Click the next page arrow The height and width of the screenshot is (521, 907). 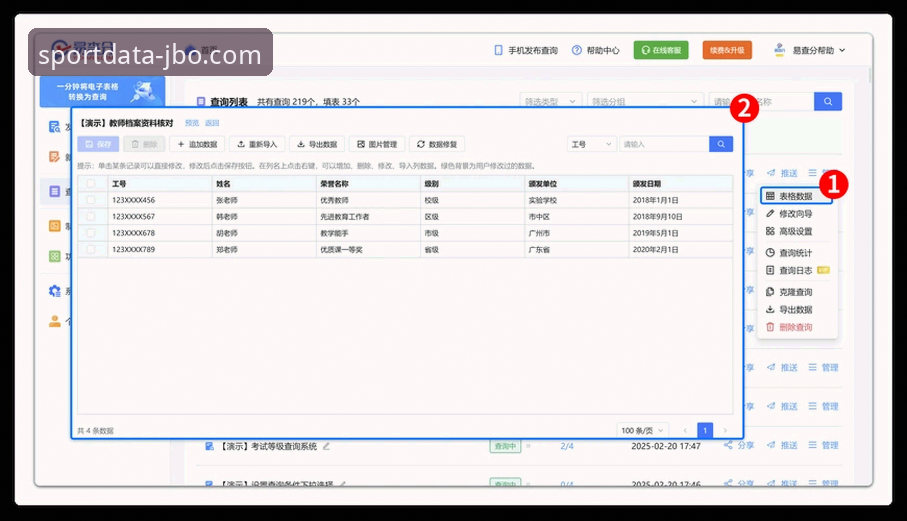tap(725, 430)
